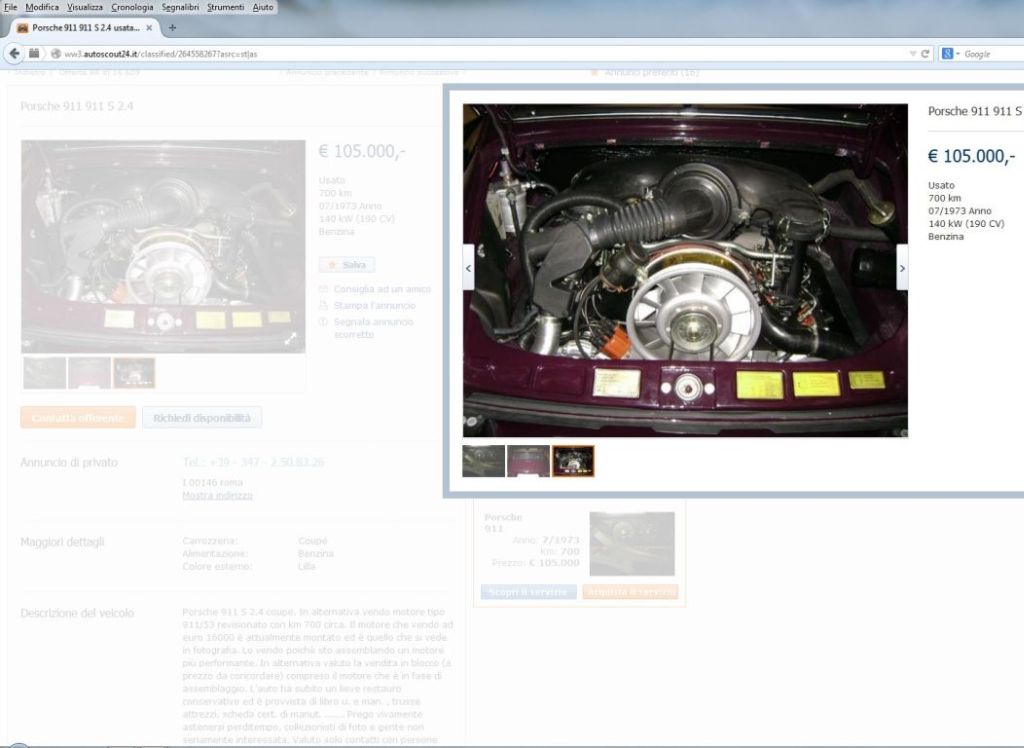Click the Descrizione del veicolo heading
The width and height of the screenshot is (1024, 748).
click(x=77, y=613)
